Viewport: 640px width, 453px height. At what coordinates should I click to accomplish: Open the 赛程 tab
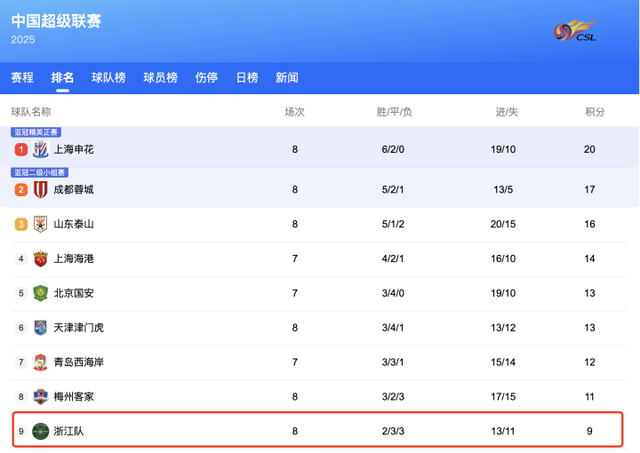coord(22,78)
